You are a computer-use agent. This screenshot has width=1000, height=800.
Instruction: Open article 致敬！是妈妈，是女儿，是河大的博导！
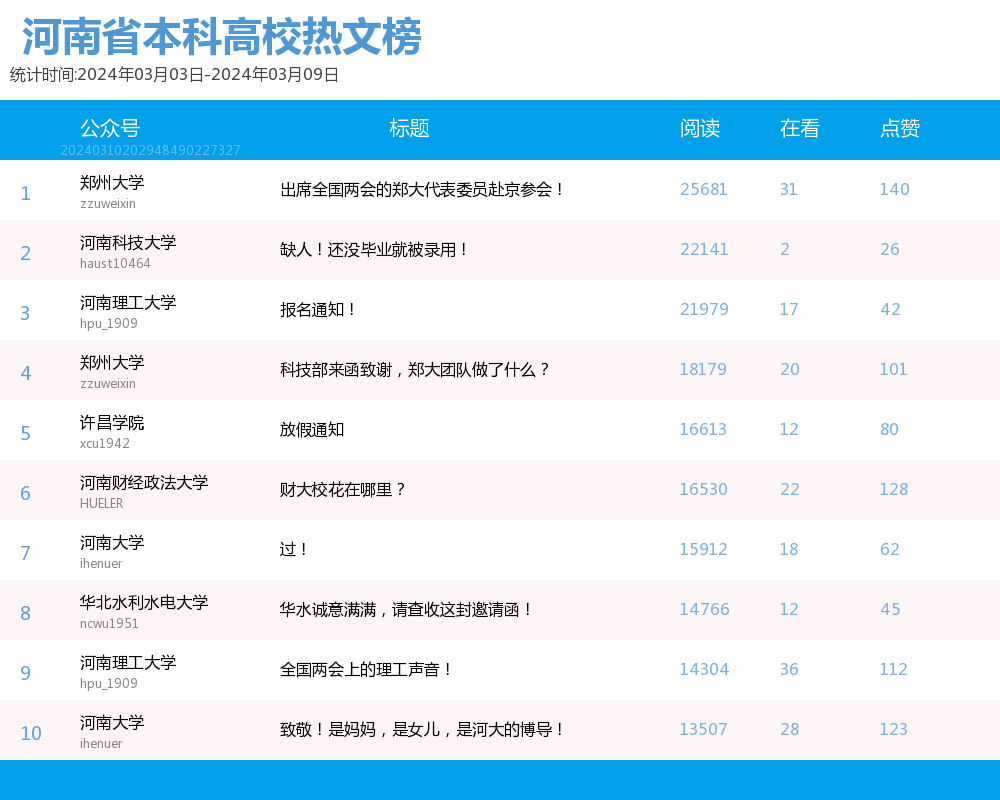point(421,729)
